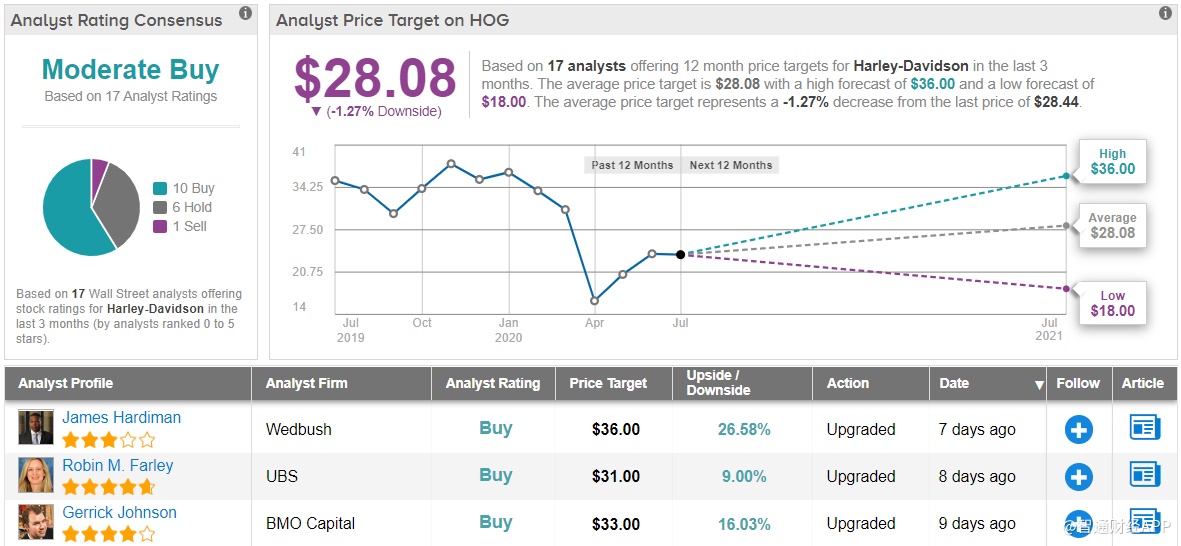The width and height of the screenshot is (1181, 546).
Task: Open article icon for James Hardiman's rating
Action: coord(1144,428)
